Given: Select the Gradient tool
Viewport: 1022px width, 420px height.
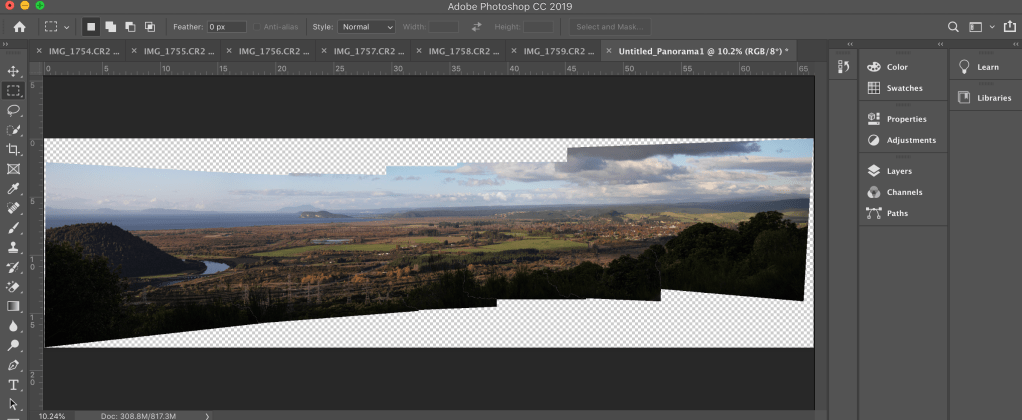Looking at the screenshot, I should pos(13,306).
